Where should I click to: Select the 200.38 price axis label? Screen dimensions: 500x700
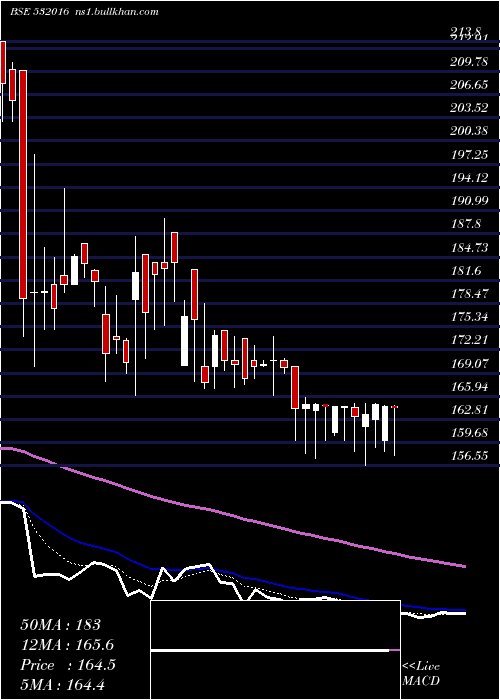point(469,132)
